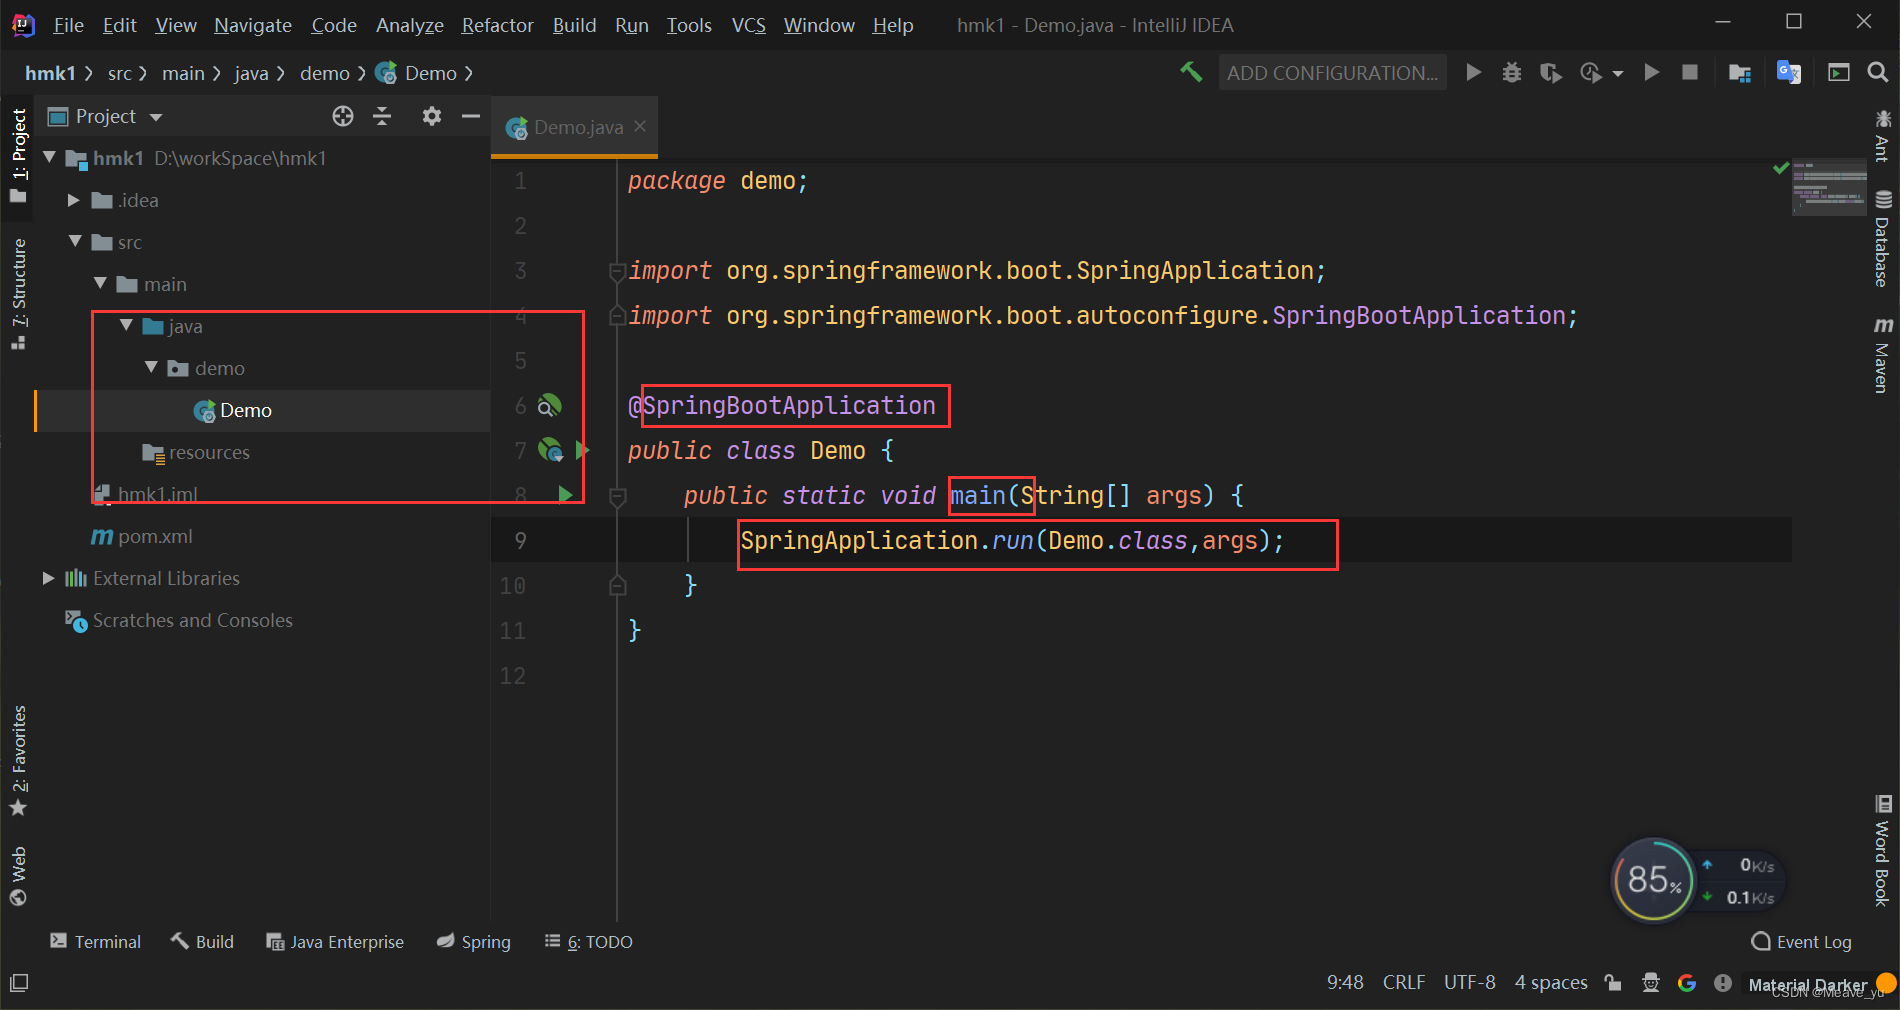1900x1010 pixels.
Task: Click ADD CONFIGURATION... button
Action: click(x=1332, y=72)
